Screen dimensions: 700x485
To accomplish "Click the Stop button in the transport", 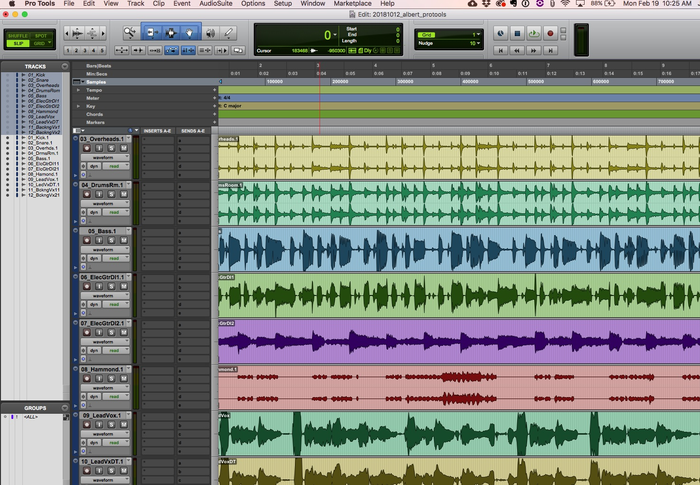I will (x=515, y=33).
